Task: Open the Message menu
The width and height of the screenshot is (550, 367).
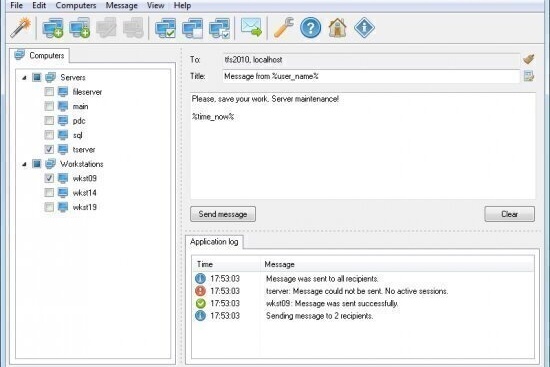Action: click(121, 6)
